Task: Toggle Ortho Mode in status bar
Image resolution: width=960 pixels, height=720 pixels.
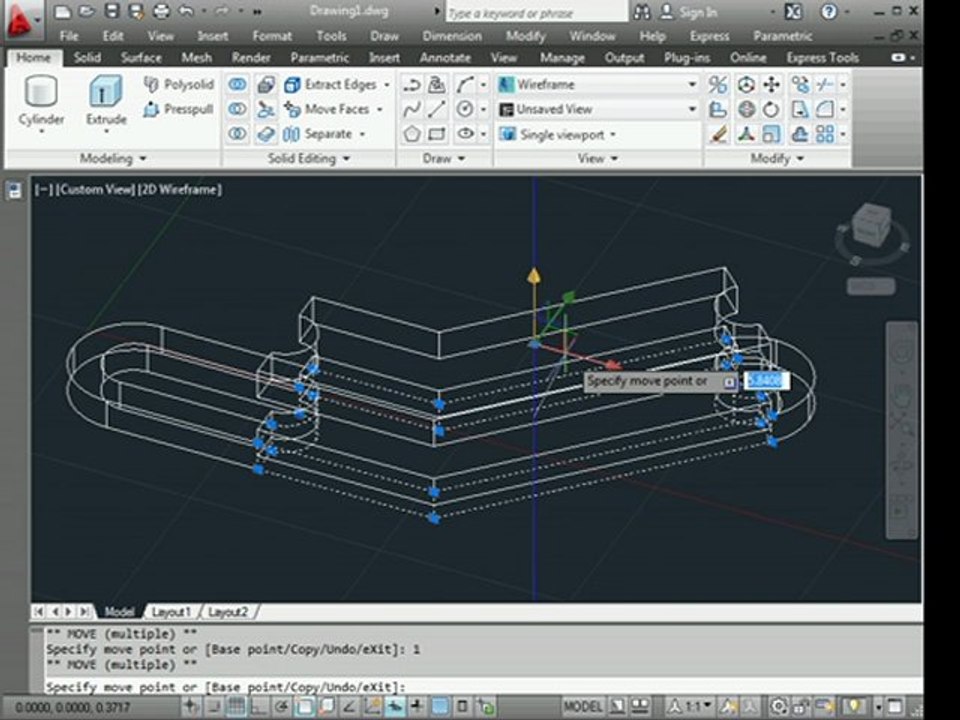Action: click(x=259, y=707)
